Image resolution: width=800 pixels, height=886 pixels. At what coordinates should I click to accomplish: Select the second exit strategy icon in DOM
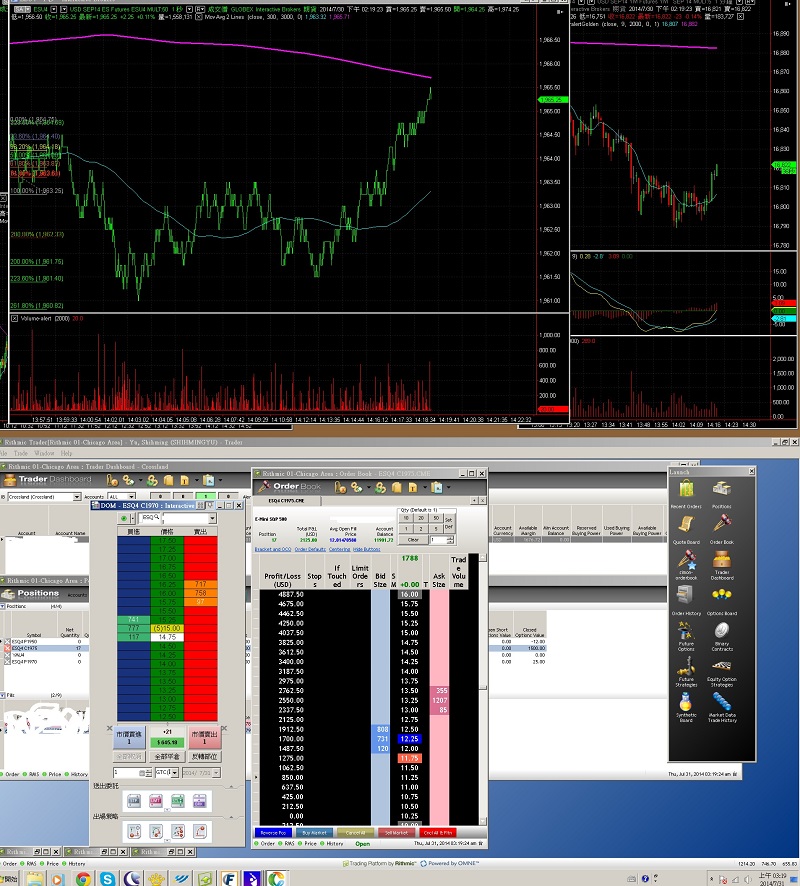156,831
